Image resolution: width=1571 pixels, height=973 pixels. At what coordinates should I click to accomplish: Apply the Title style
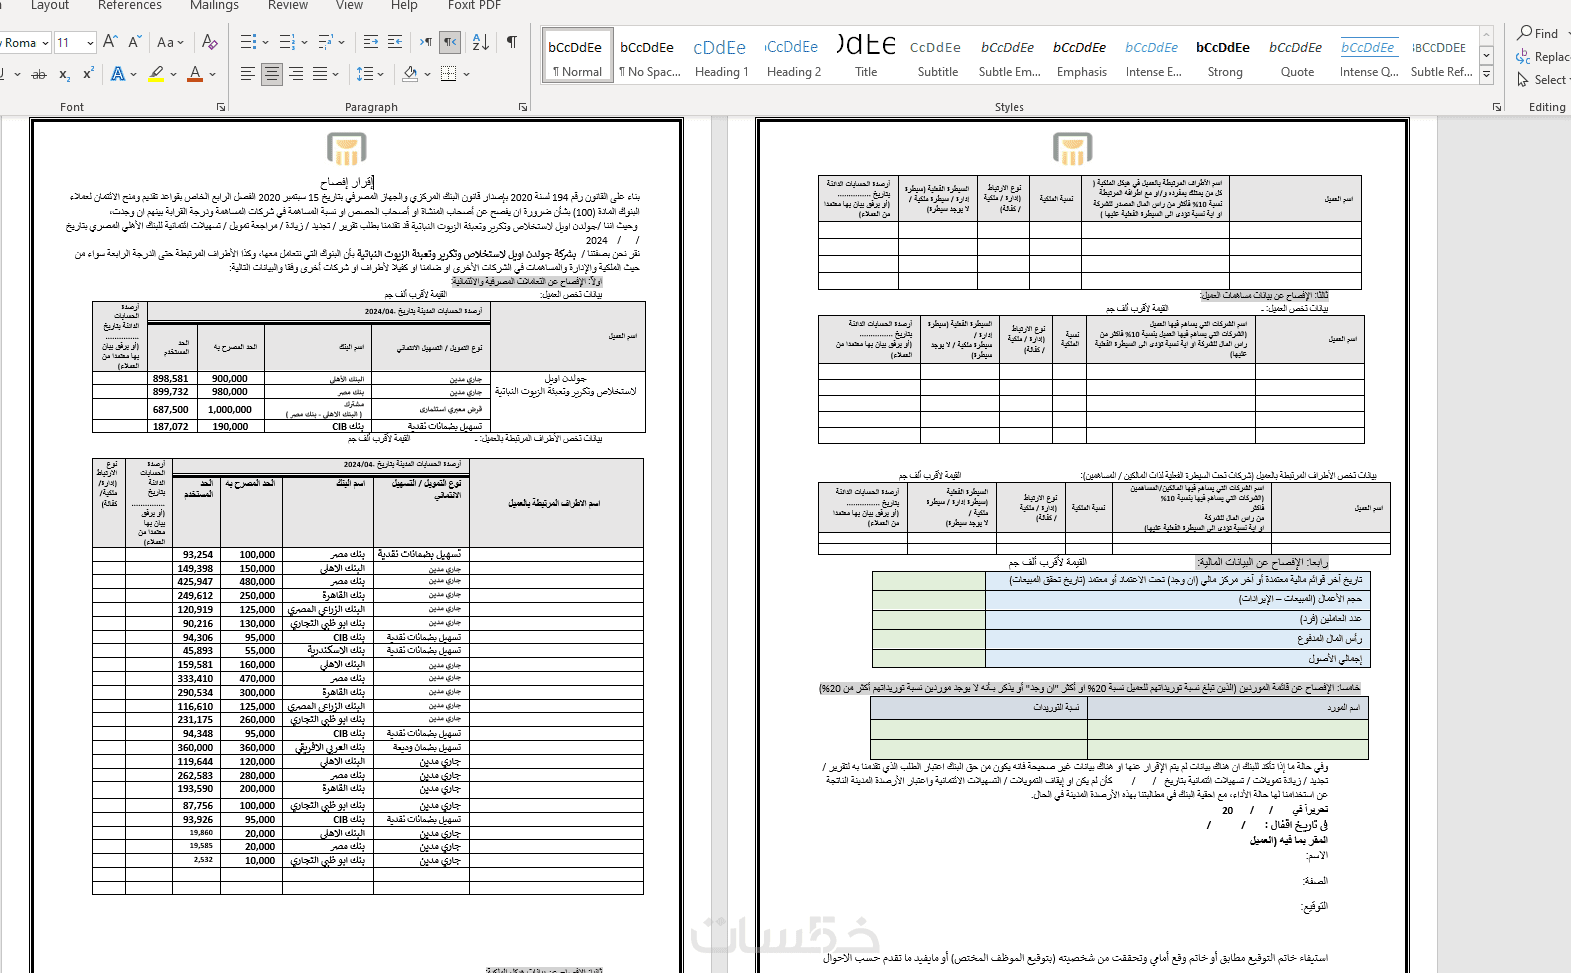(x=866, y=56)
